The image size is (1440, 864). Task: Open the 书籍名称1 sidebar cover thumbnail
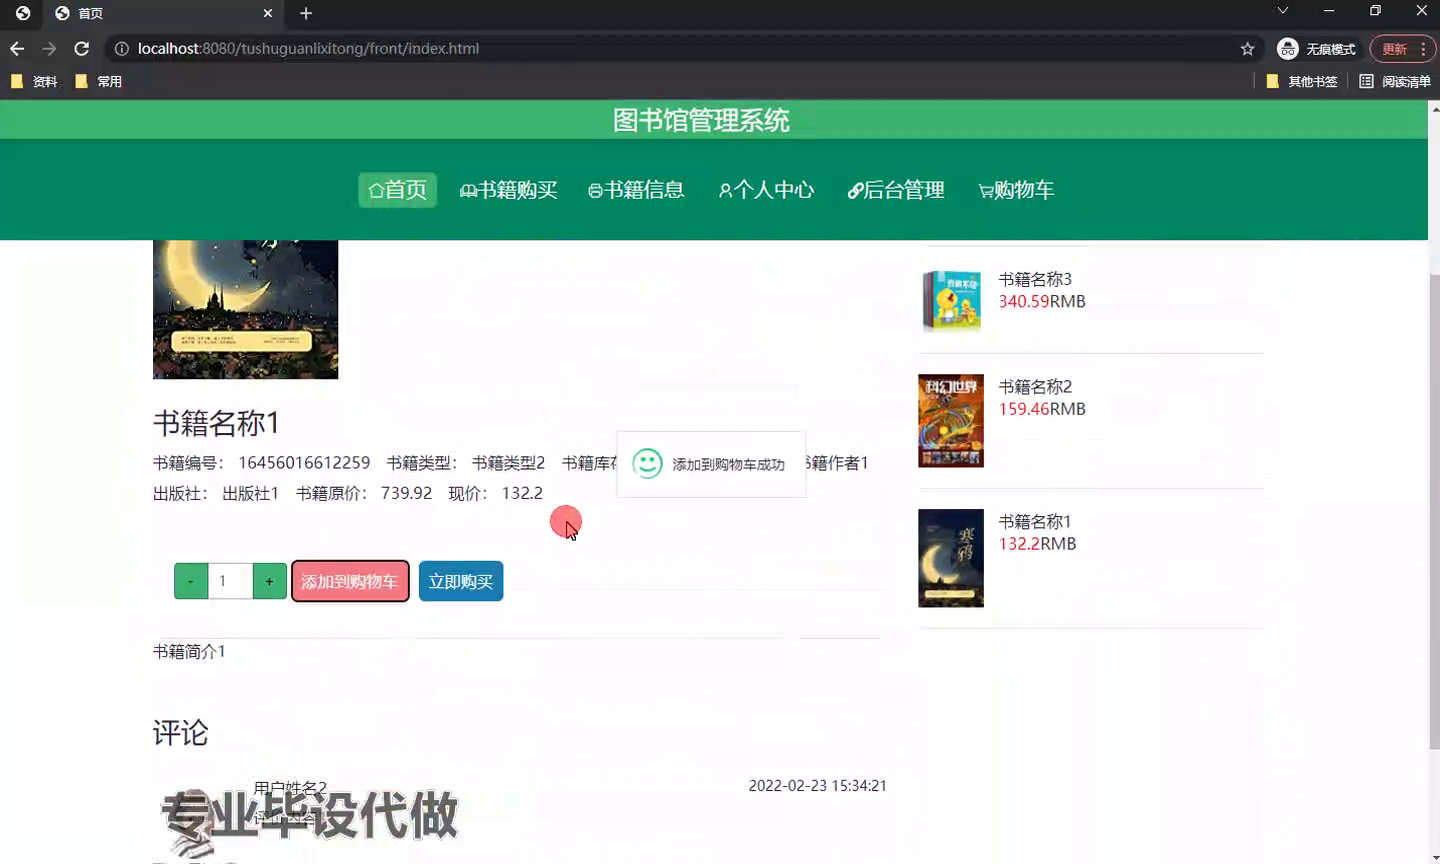click(951, 558)
